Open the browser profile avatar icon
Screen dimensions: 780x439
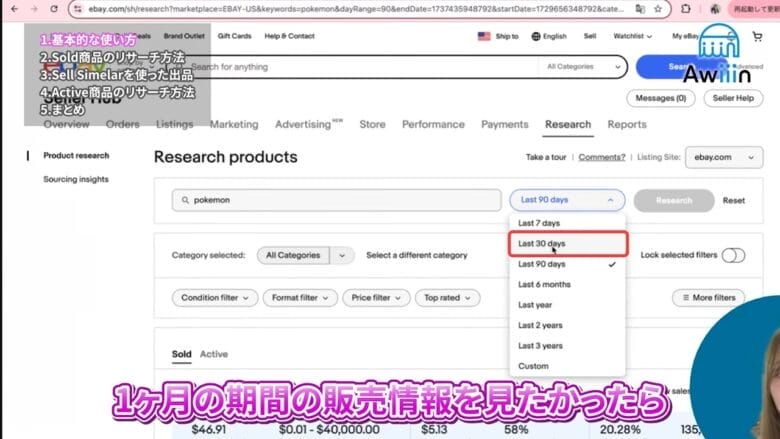click(715, 9)
